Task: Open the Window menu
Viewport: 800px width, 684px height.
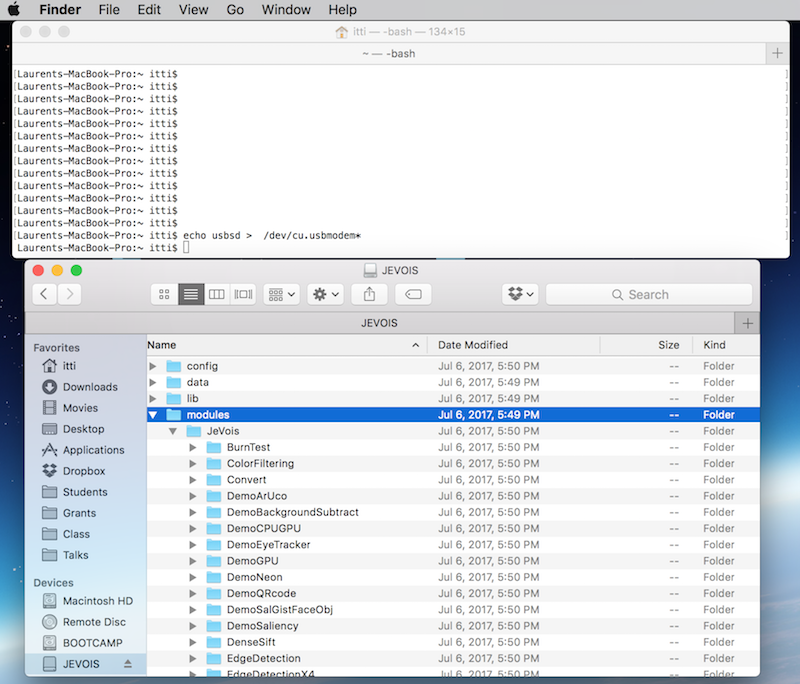Action: tap(286, 10)
